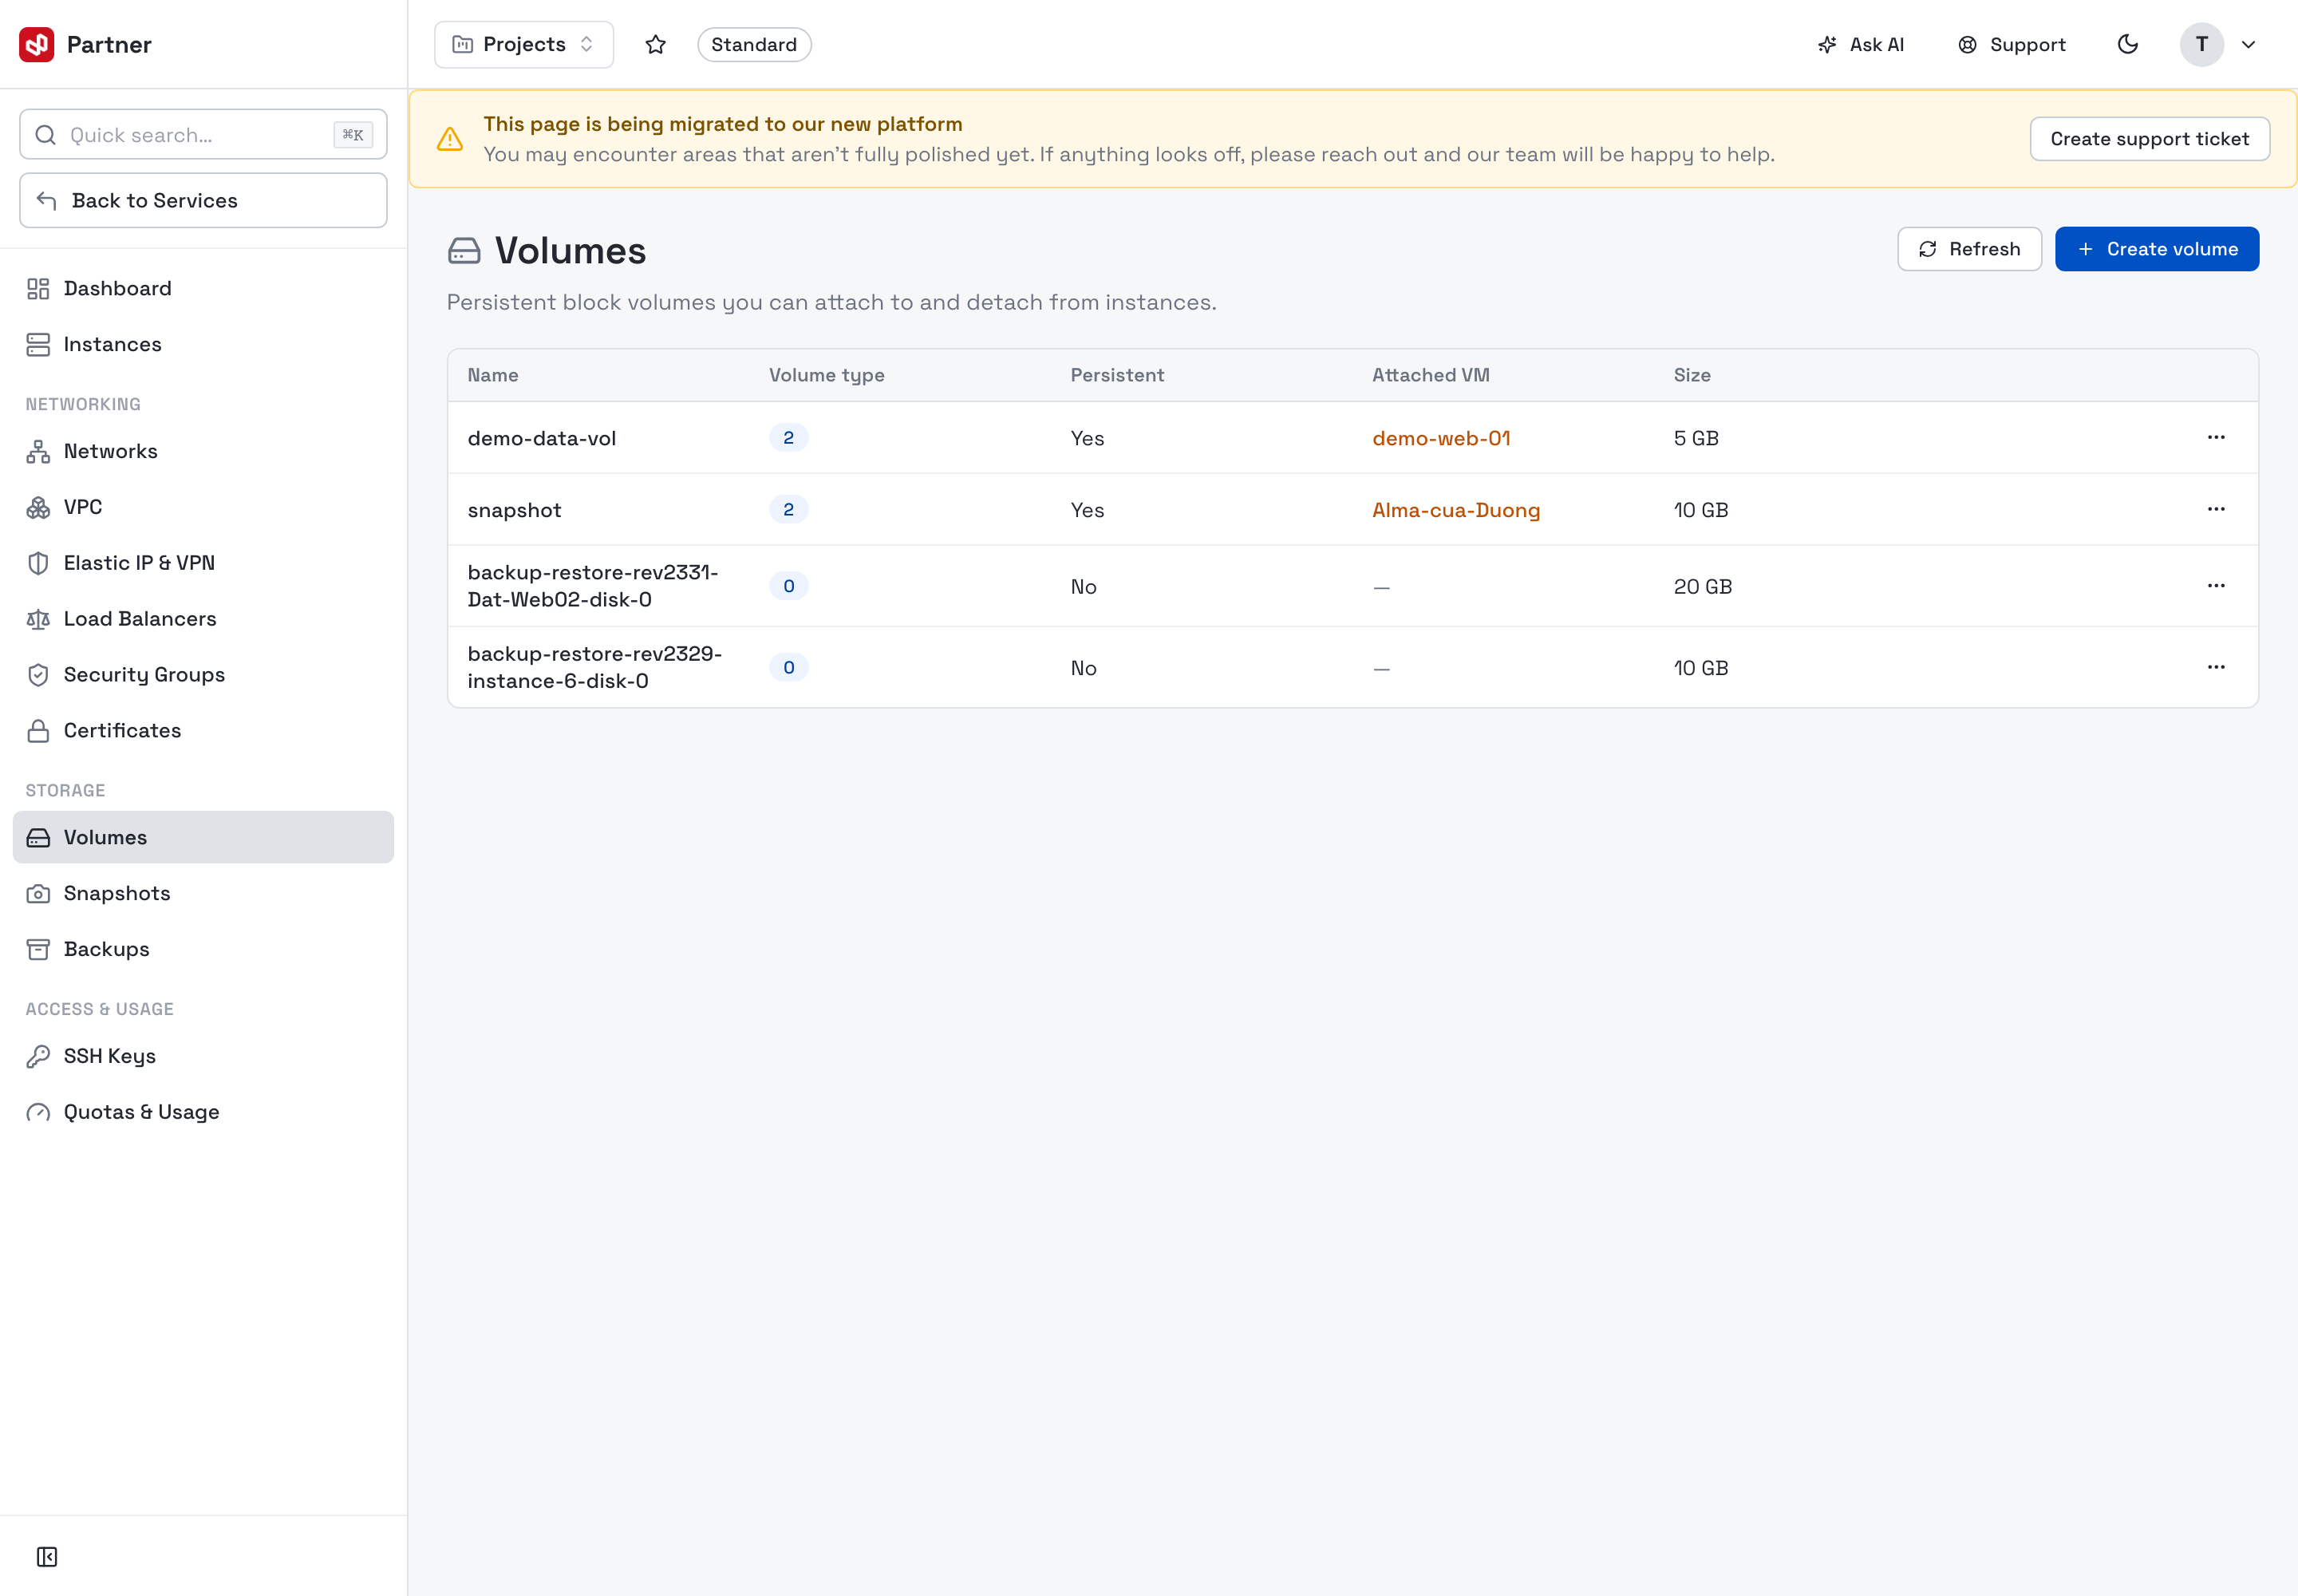Click the Refresh button

pos(1969,249)
